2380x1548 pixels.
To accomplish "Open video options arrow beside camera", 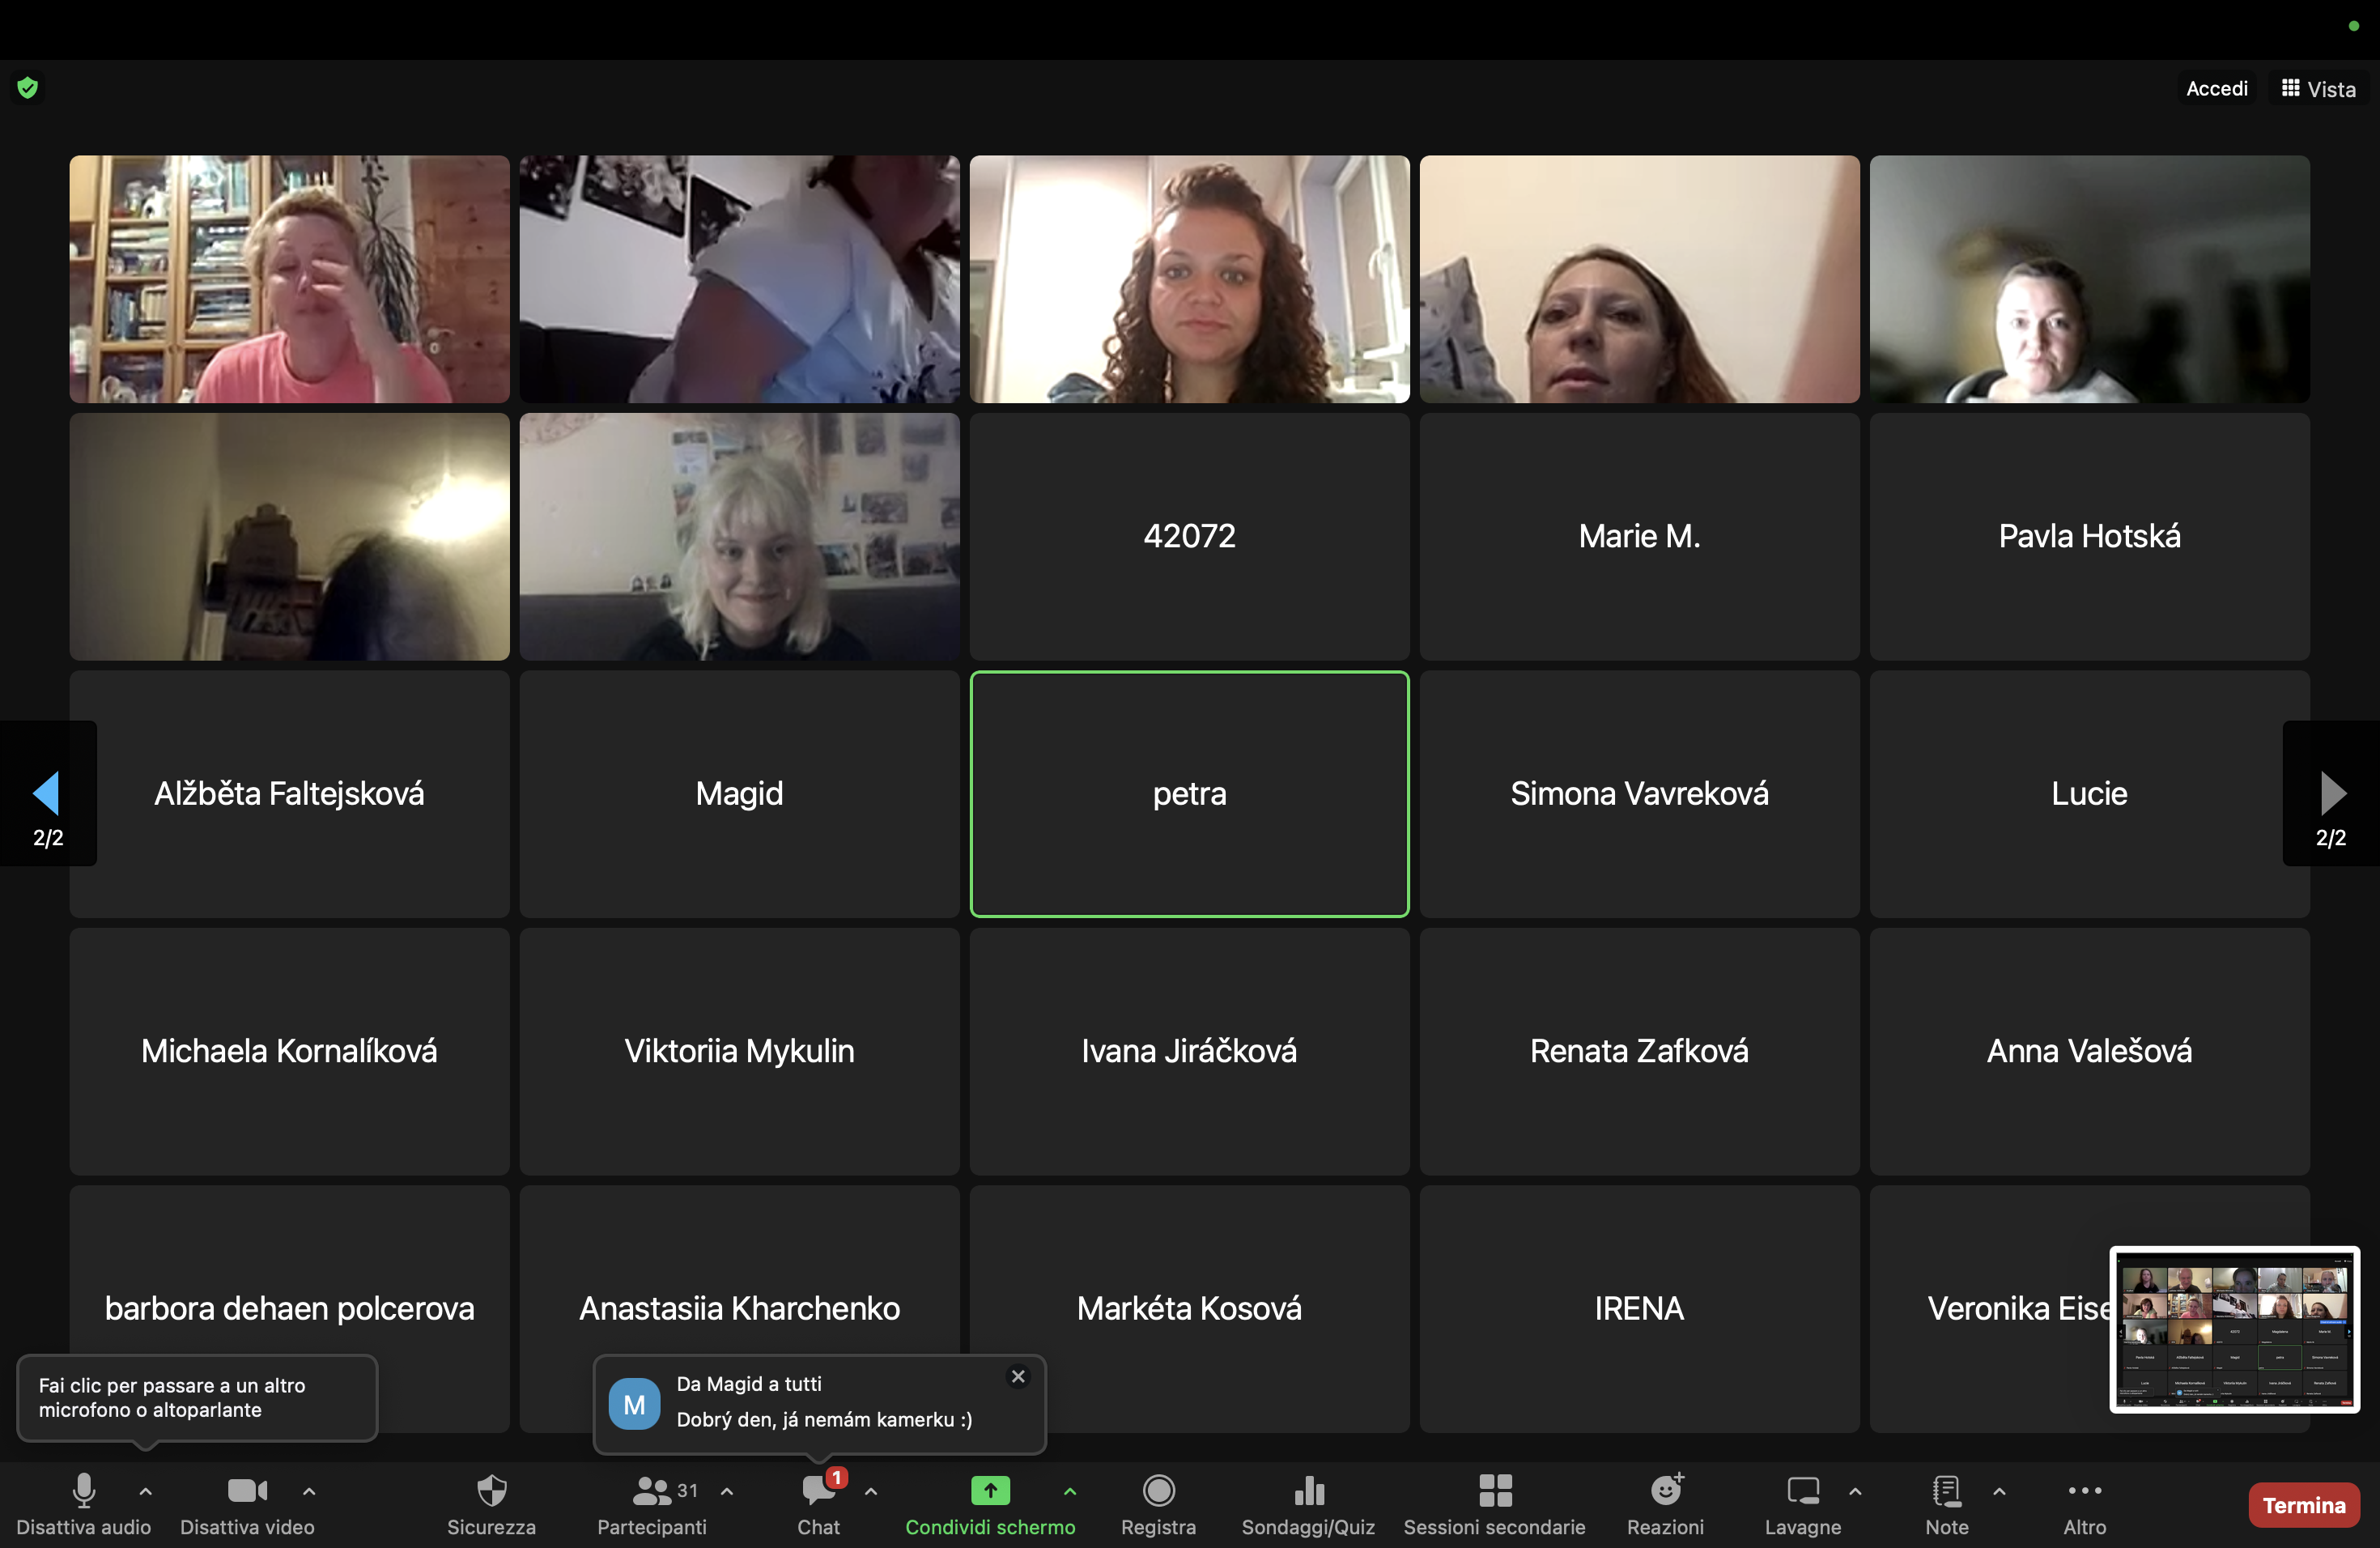I will [309, 1491].
